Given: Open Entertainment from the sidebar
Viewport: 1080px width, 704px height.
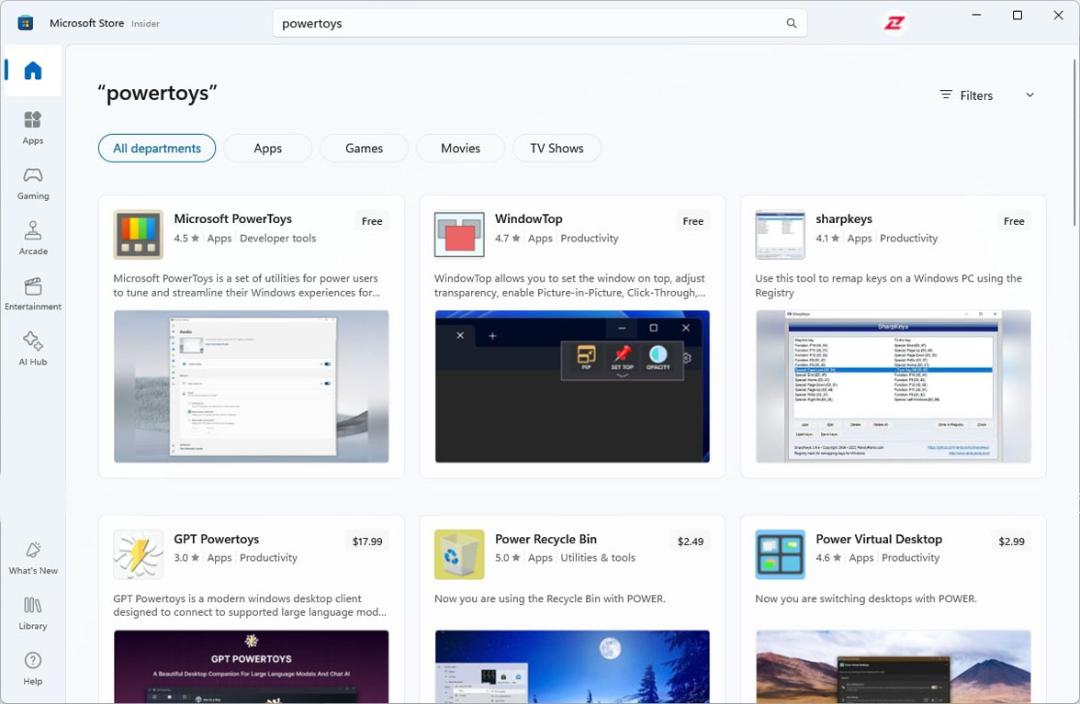Looking at the screenshot, I should click(32, 293).
